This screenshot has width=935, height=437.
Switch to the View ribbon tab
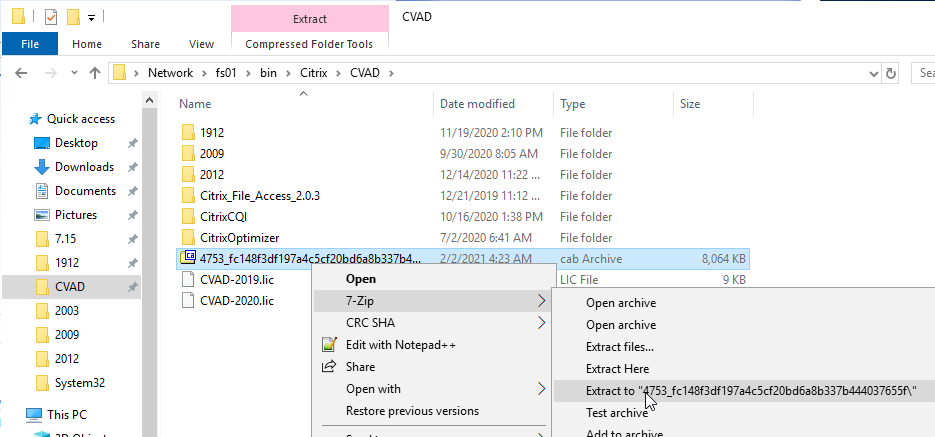pos(201,44)
